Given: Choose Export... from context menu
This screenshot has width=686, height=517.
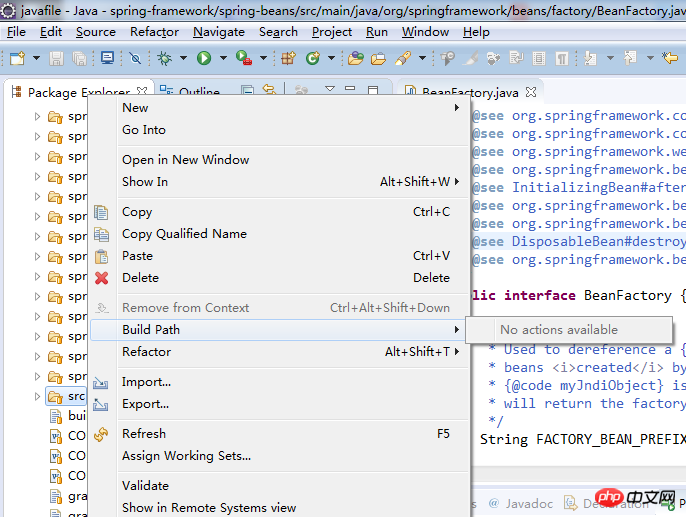Looking at the screenshot, I should [280, 403].
